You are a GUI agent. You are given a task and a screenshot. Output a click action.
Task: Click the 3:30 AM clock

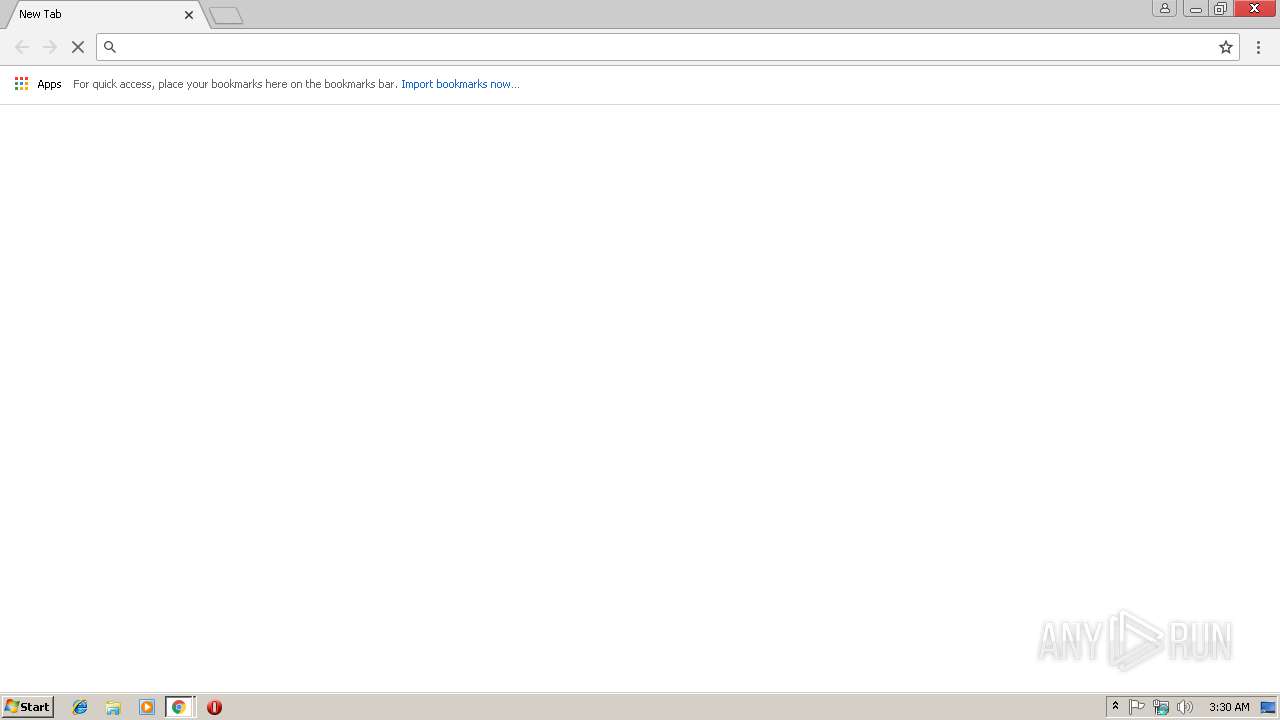click(1229, 707)
